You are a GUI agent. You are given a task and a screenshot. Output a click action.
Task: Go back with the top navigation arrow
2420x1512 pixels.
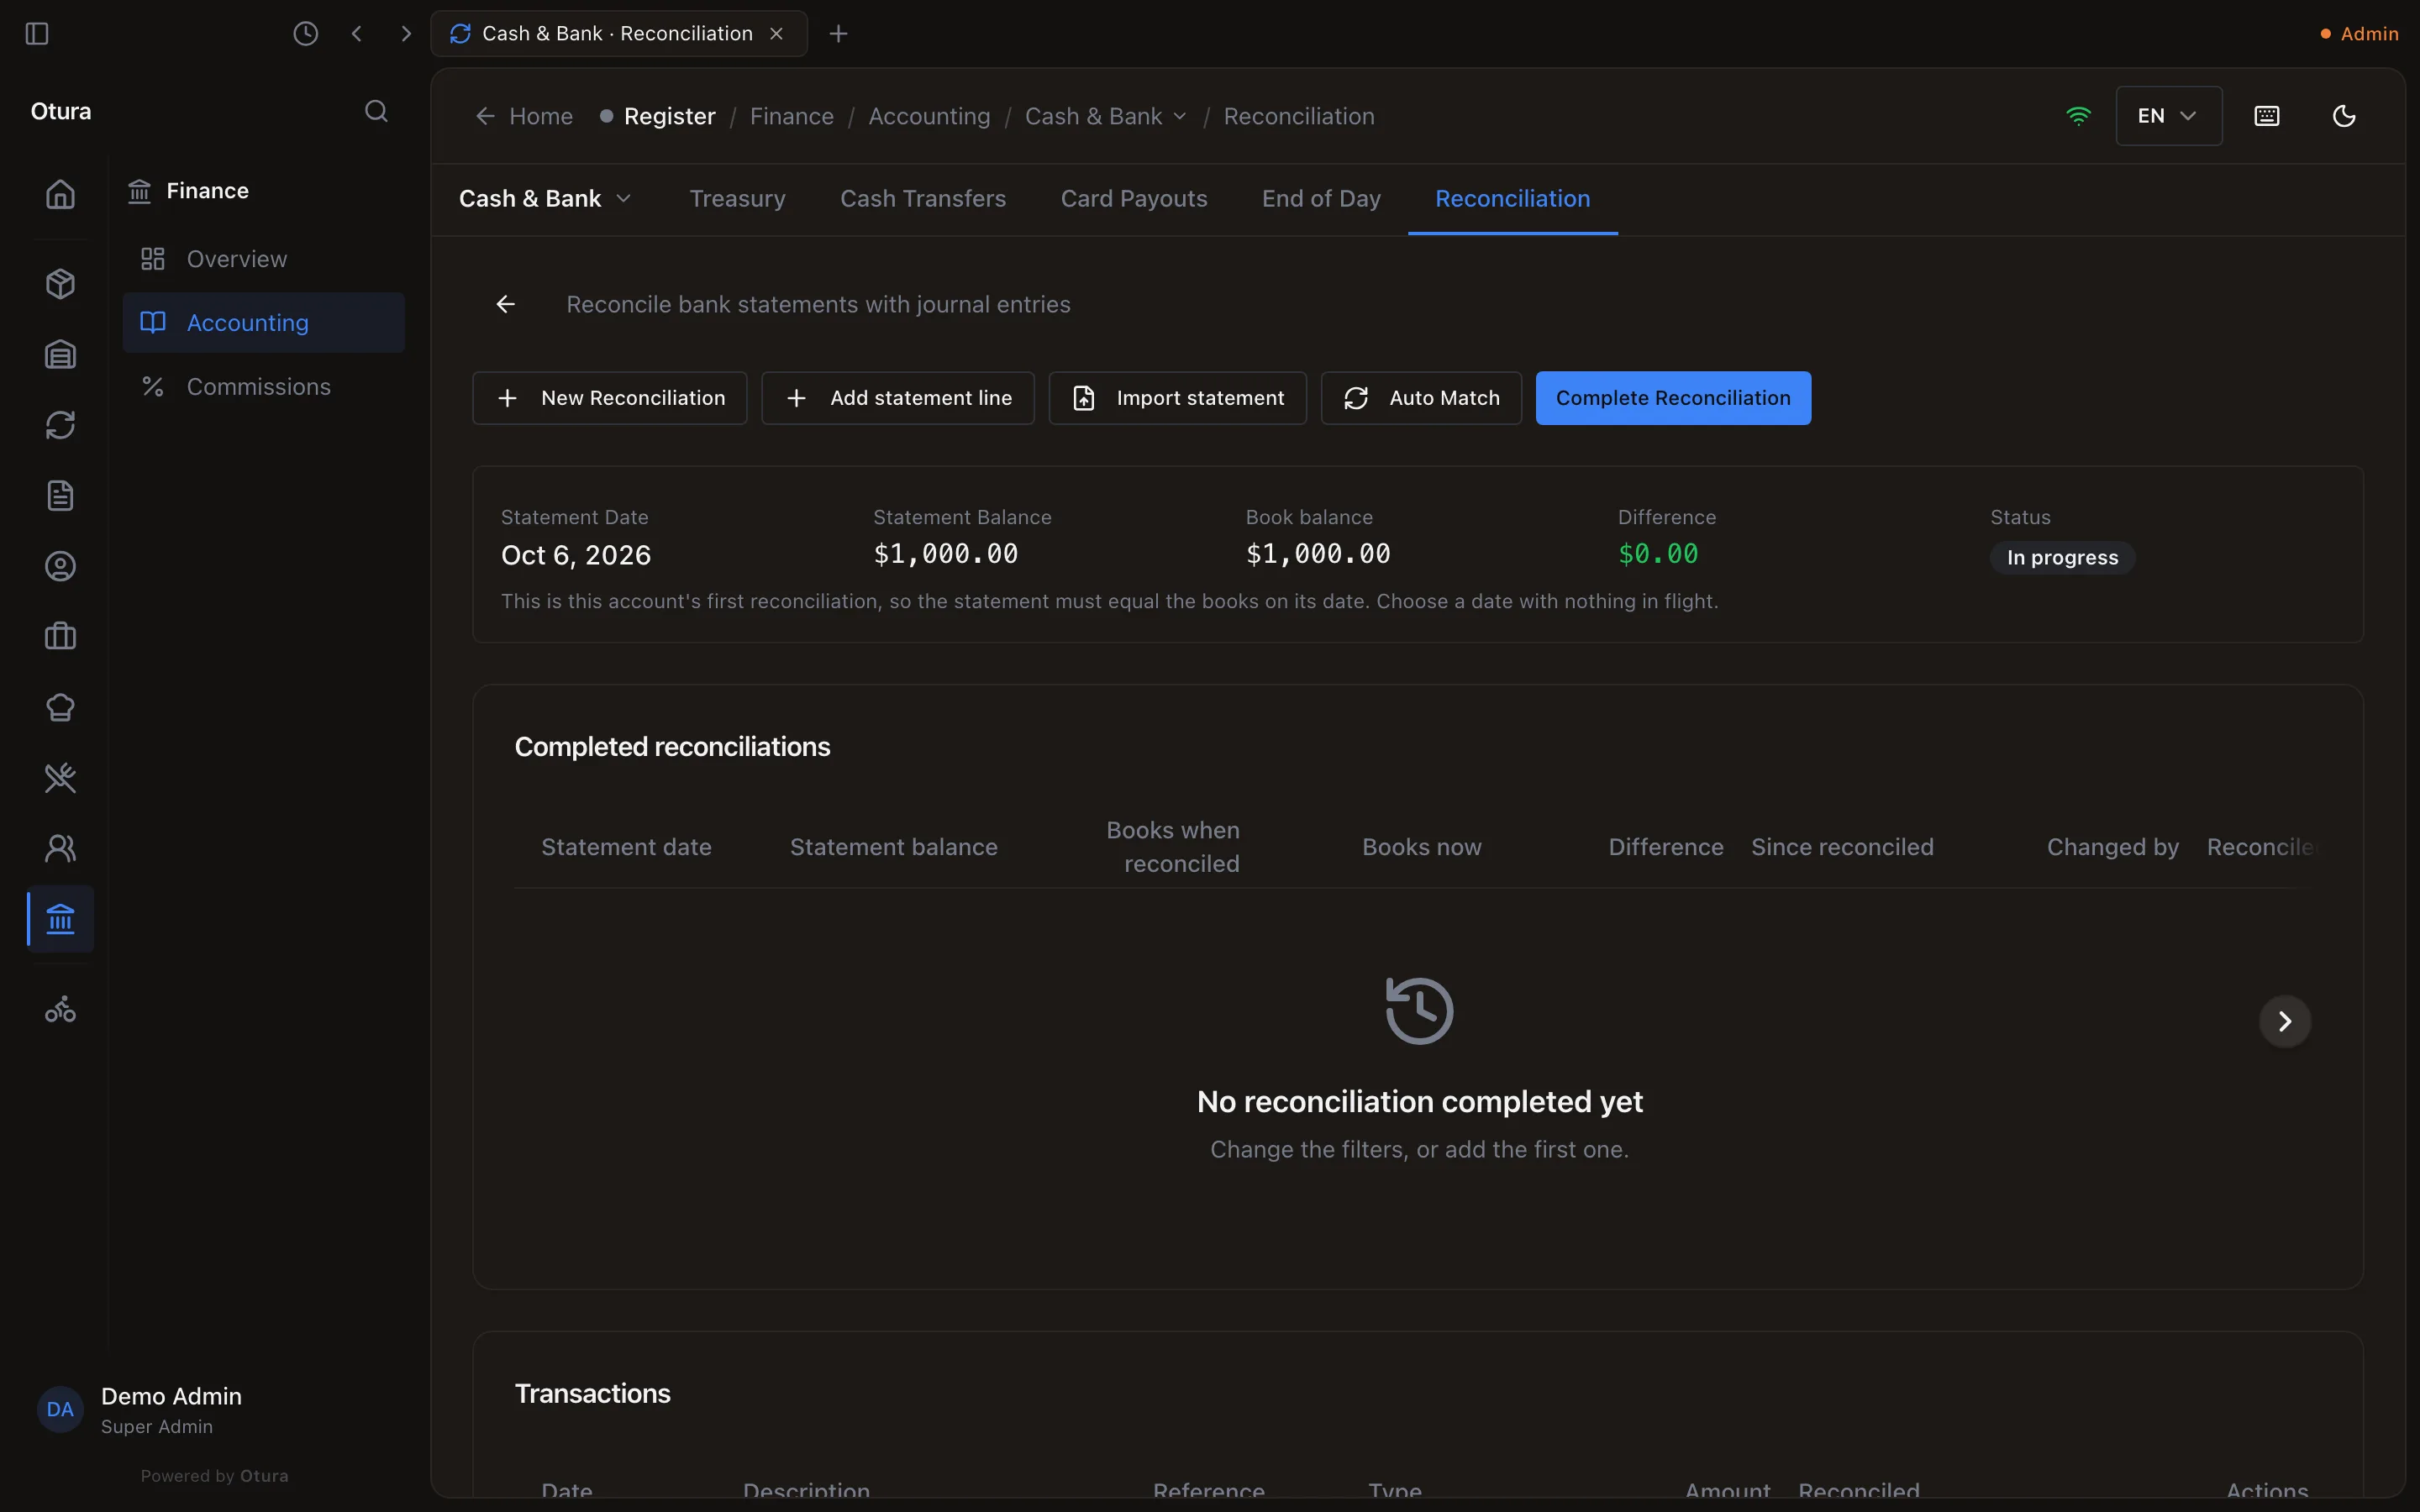(x=356, y=34)
